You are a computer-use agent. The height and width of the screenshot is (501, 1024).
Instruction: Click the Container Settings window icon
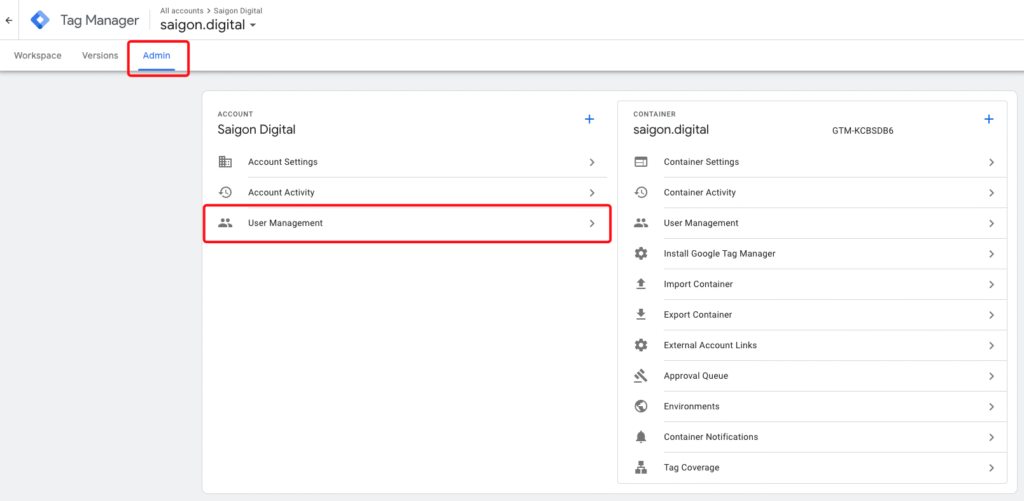[x=641, y=161]
